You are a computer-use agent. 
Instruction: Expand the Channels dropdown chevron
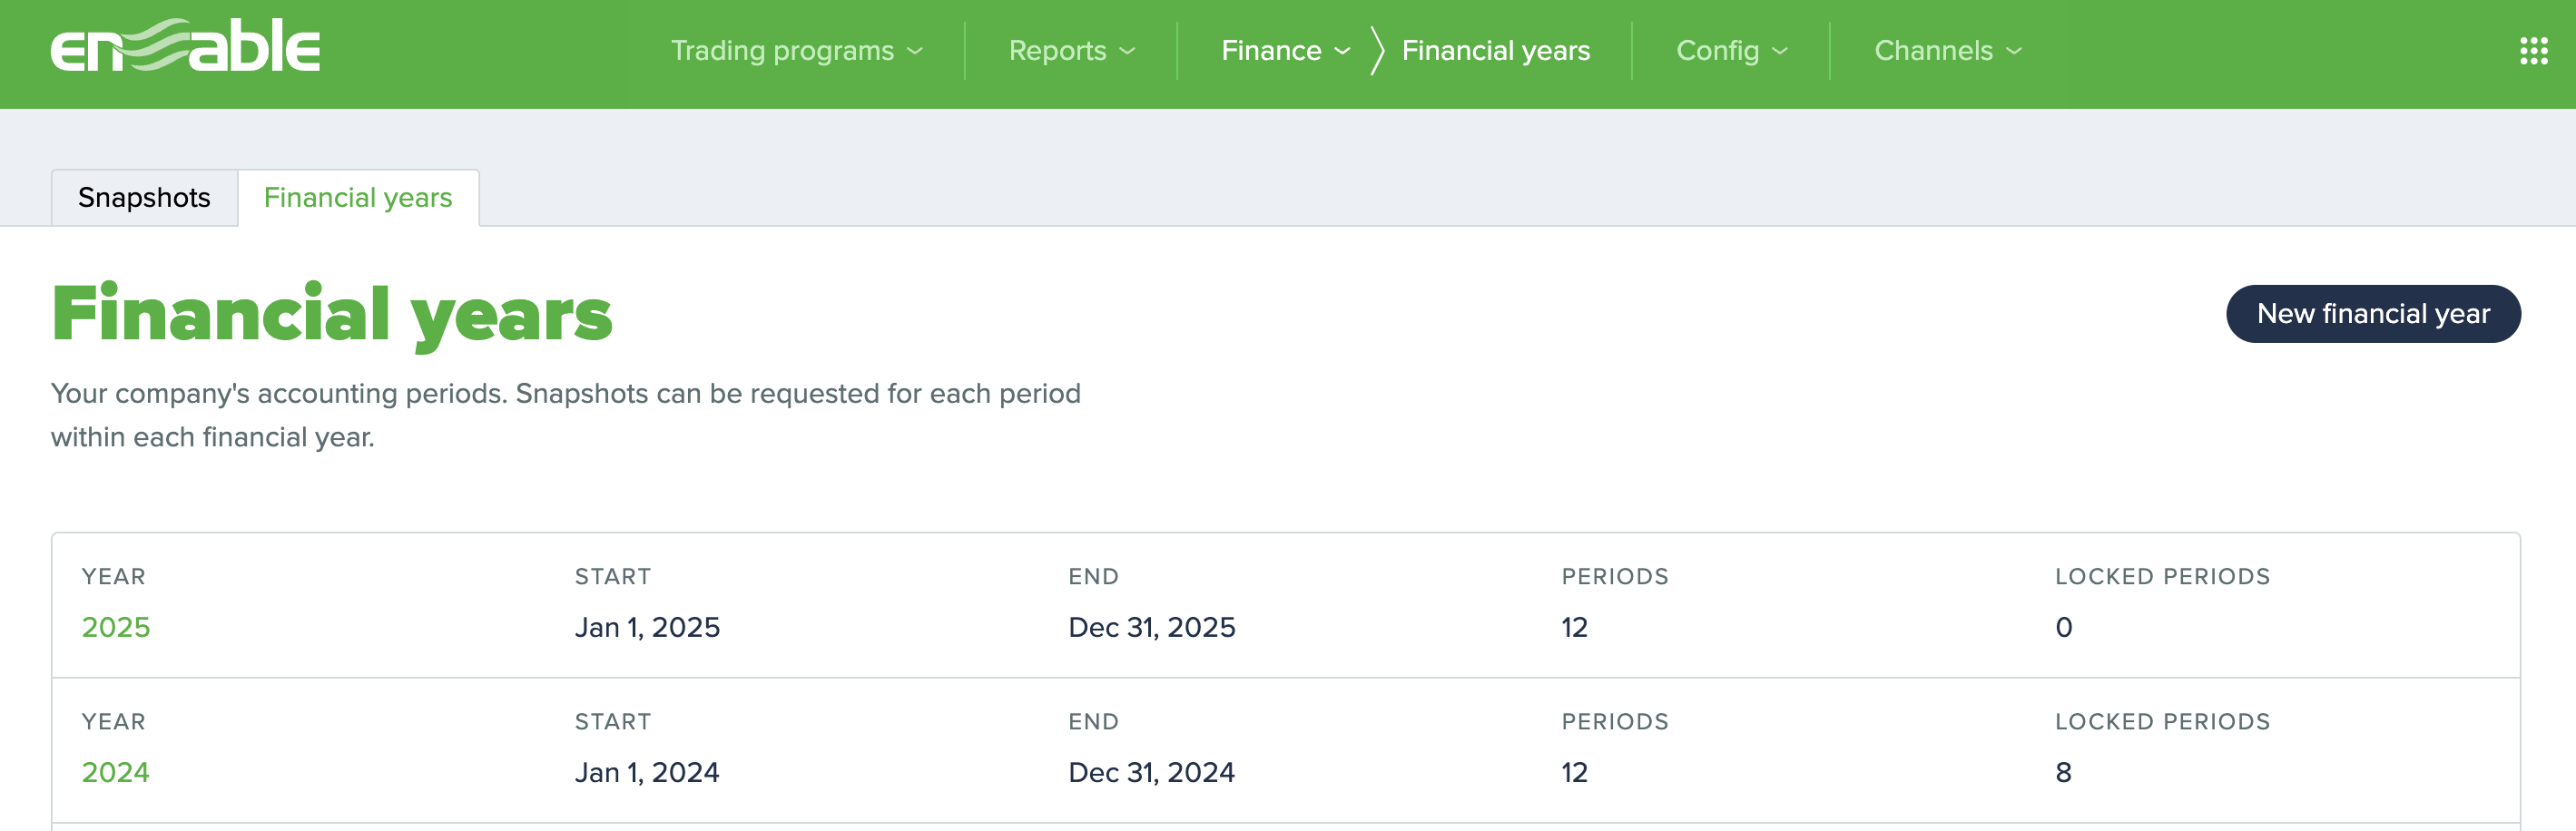click(2013, 52)
